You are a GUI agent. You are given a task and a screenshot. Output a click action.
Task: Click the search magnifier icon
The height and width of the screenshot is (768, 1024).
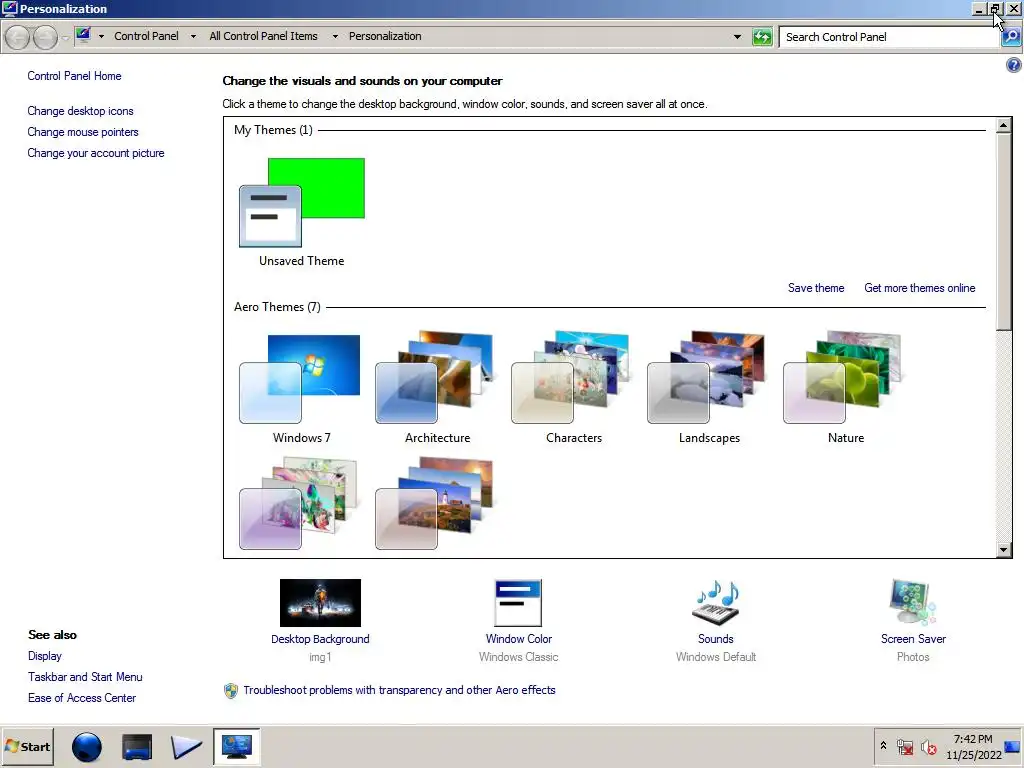pyautogui.click(x=1011, y=37)
